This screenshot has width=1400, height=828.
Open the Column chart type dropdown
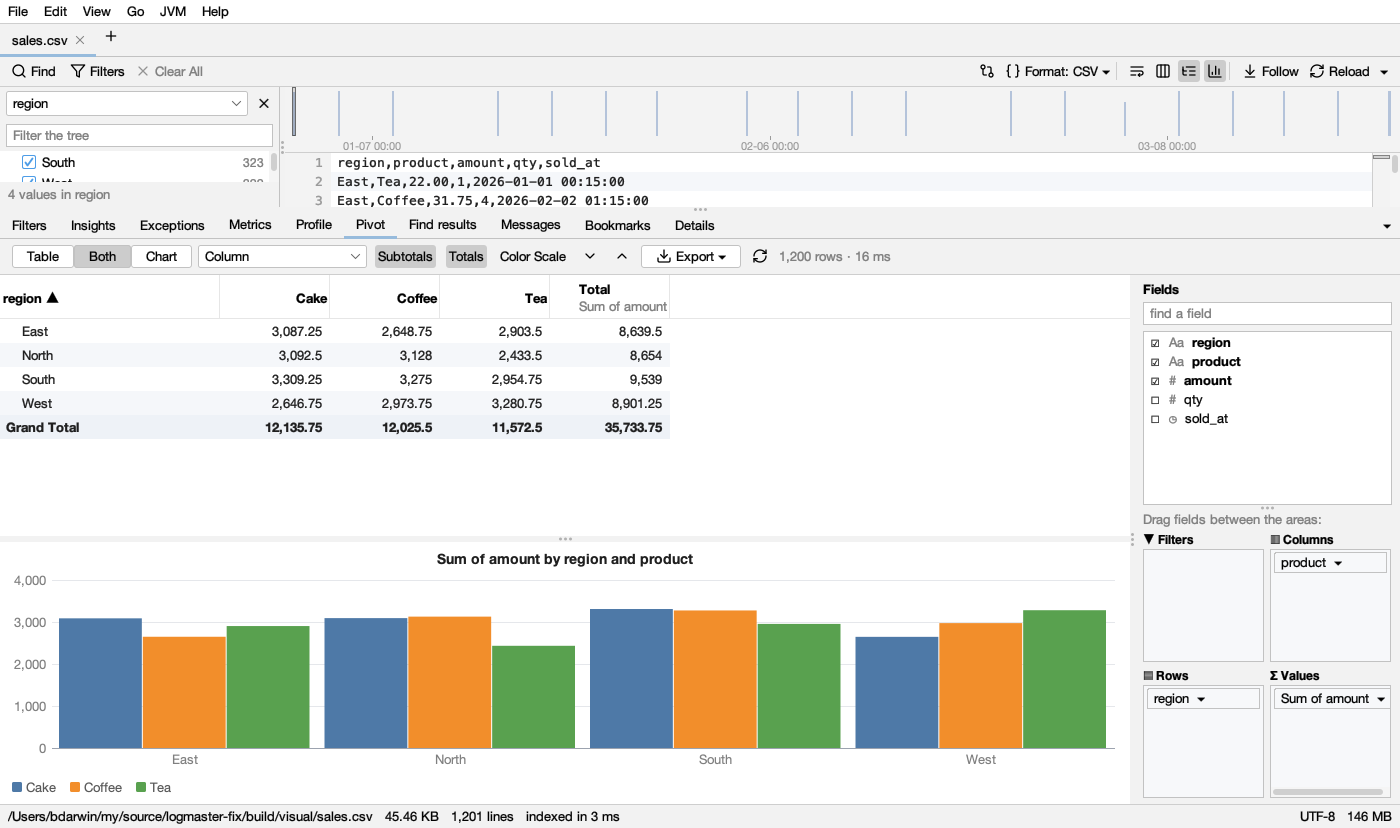(x=283, y=256)
